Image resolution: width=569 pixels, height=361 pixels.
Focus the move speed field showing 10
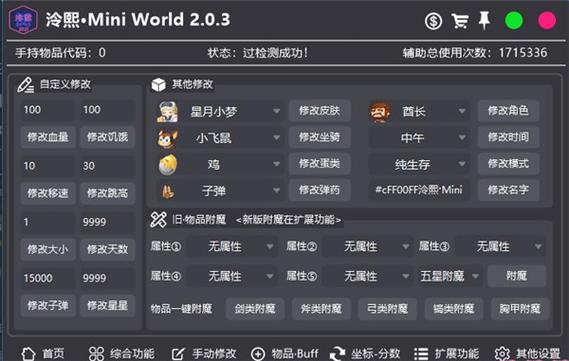48,166
